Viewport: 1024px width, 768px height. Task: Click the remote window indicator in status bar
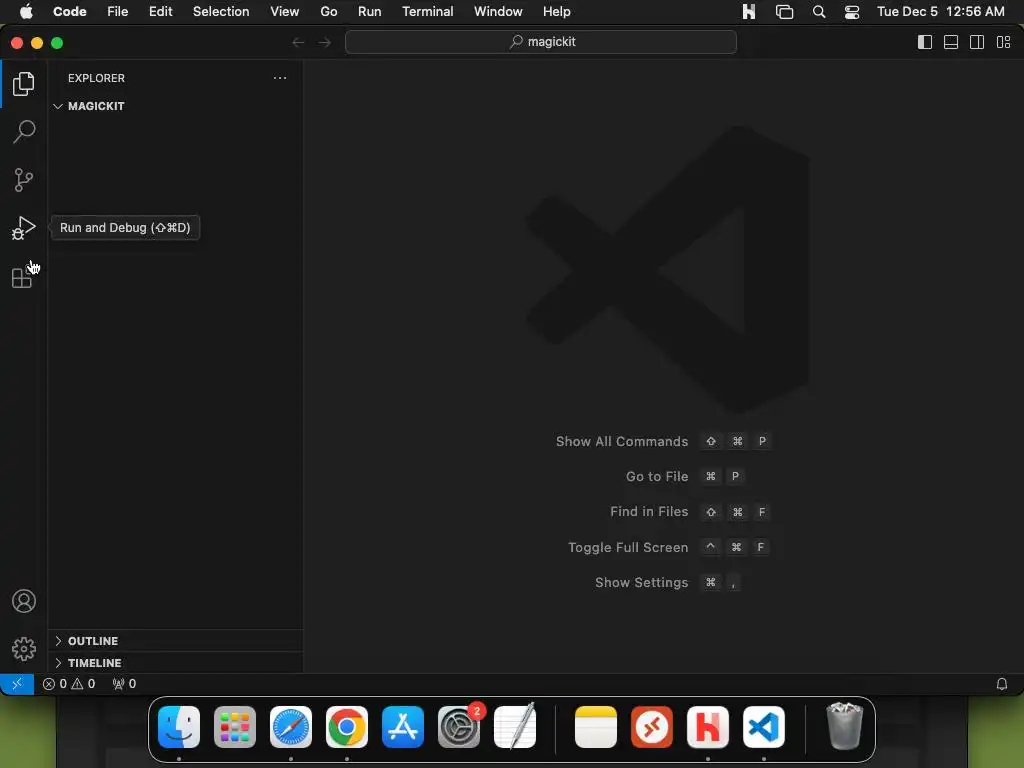coord(17,684)
